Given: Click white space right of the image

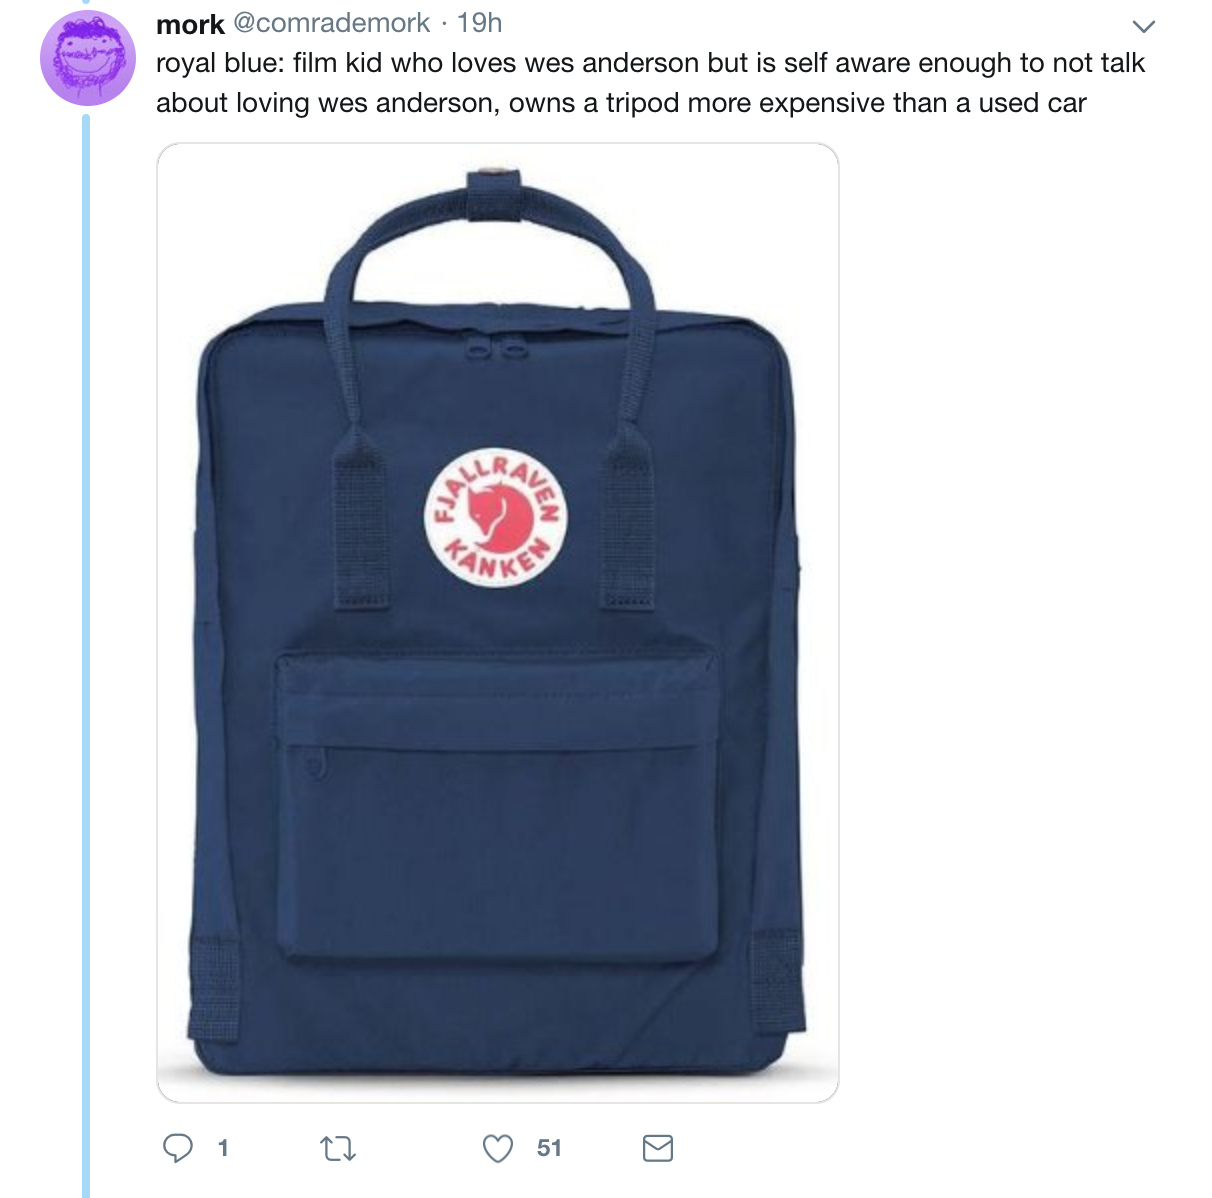Looking at the screenshot, I should tap(1020, 620).
